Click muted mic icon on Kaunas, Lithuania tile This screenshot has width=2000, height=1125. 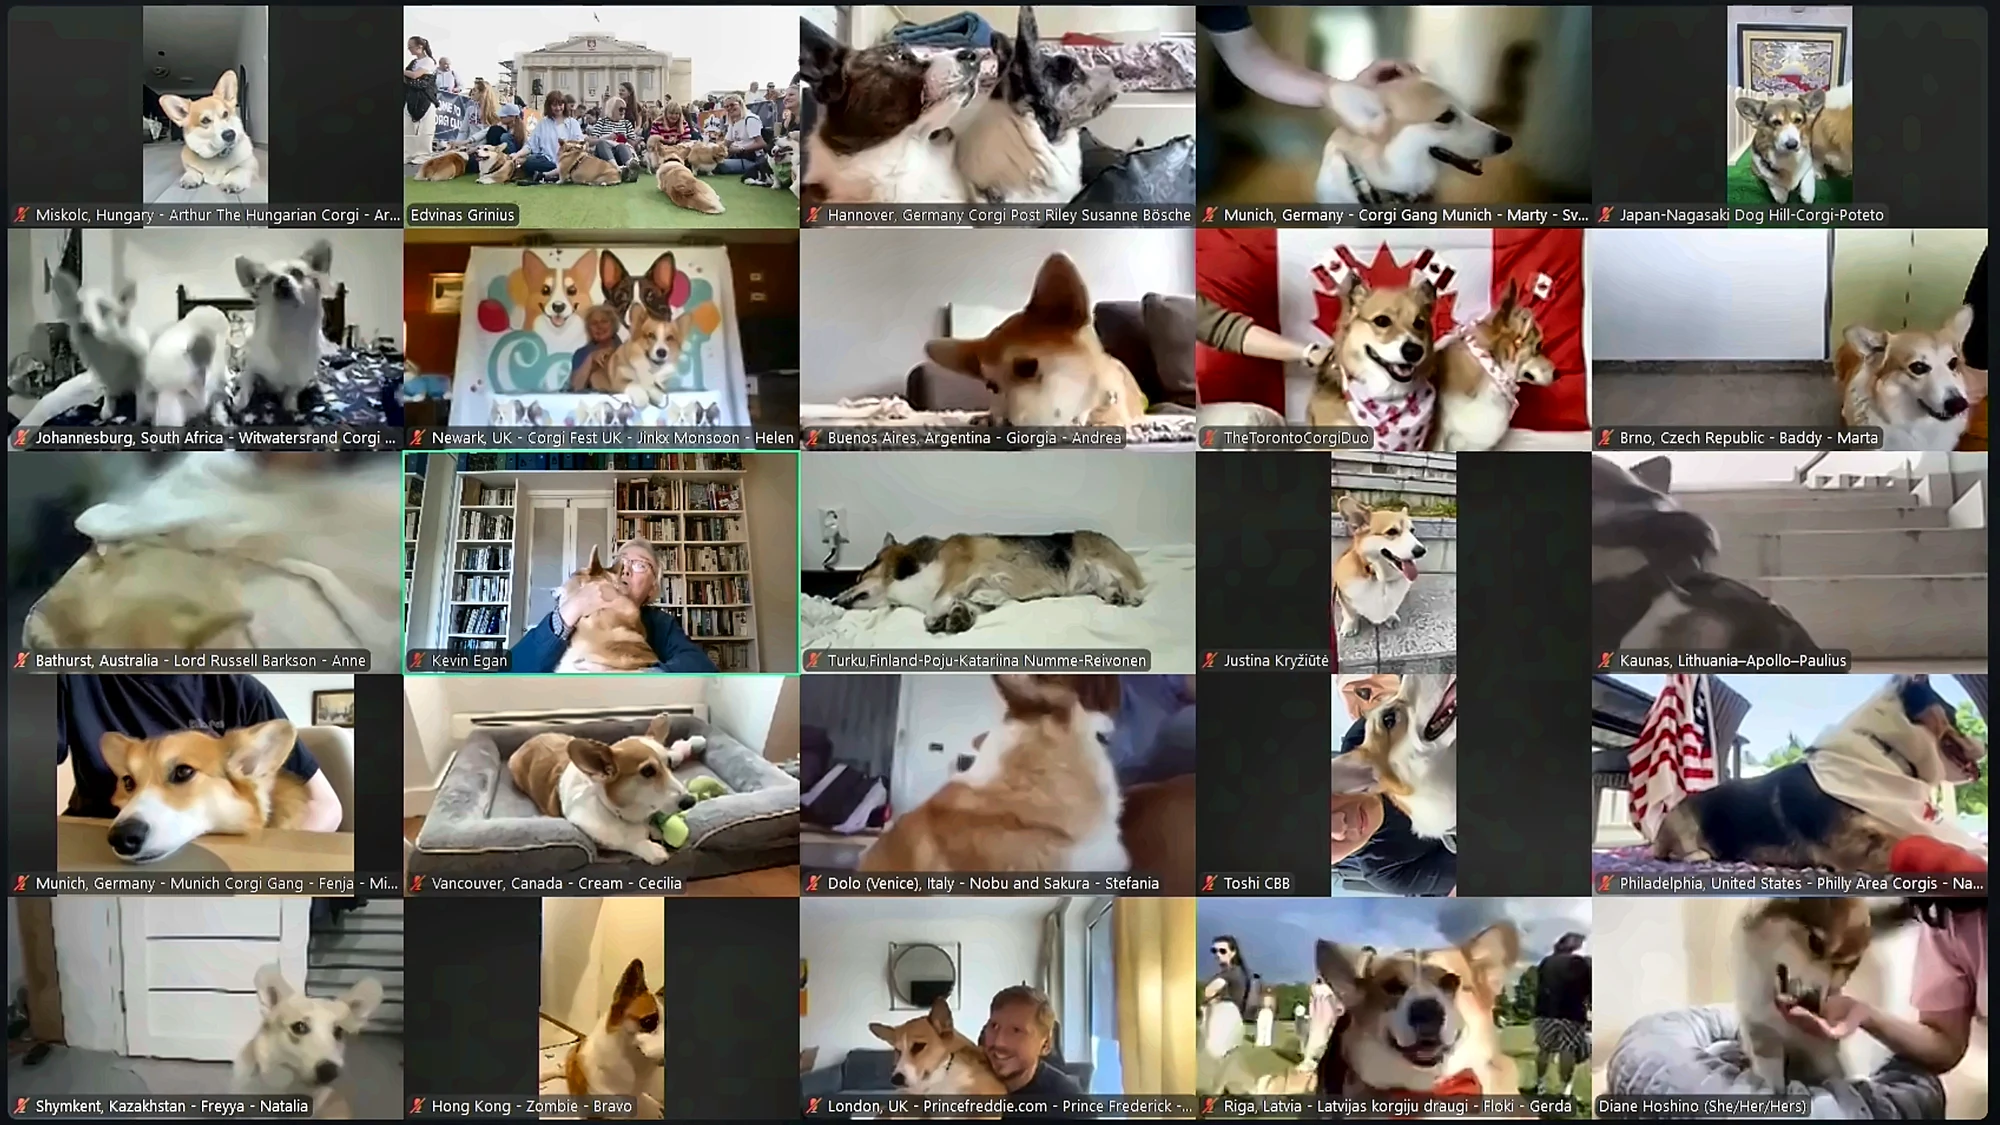point(1606,661)
